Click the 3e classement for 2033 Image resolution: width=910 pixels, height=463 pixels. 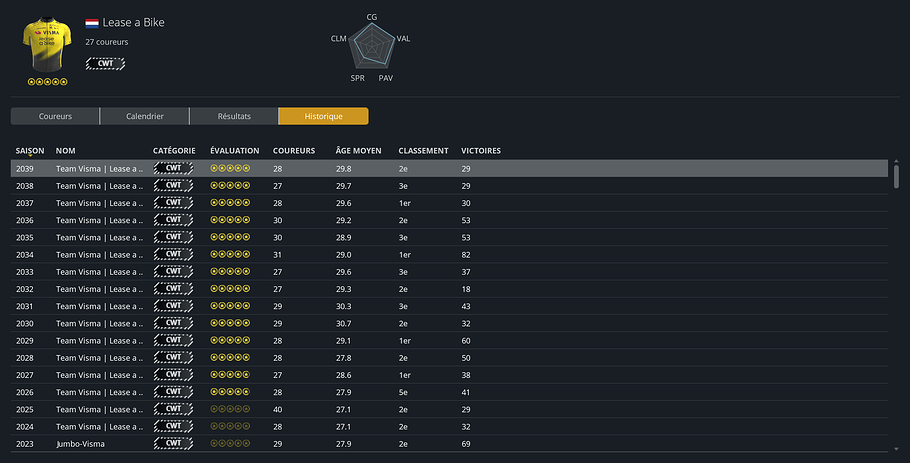tap(403, 272)
